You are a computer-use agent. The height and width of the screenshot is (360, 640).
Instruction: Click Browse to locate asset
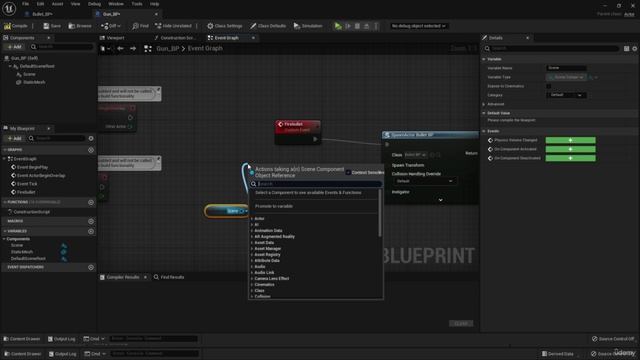pos(80,26)
